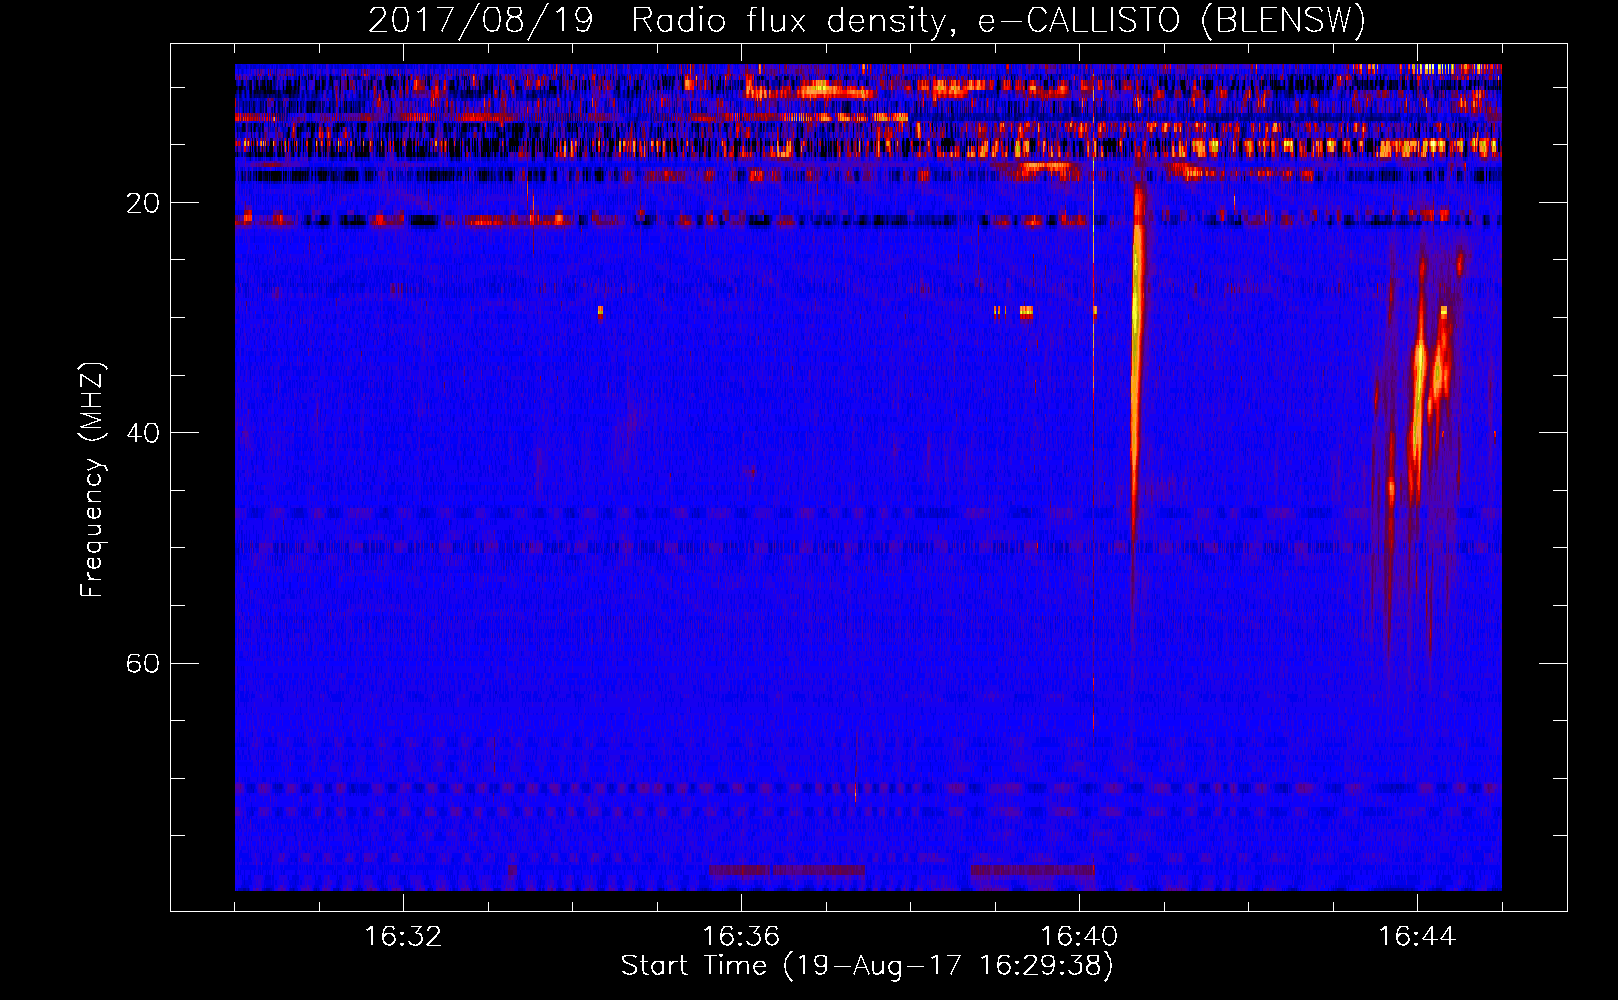
Task: Click the 40 MHz frequency tick label
Action: click(143, 433)
